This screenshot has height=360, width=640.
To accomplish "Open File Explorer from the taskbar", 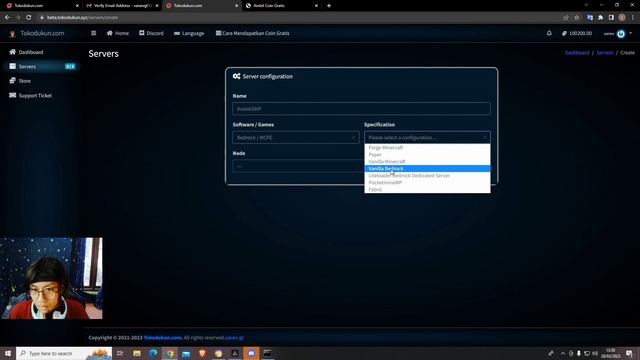I will pyautogui.click(x=137, y=353).
